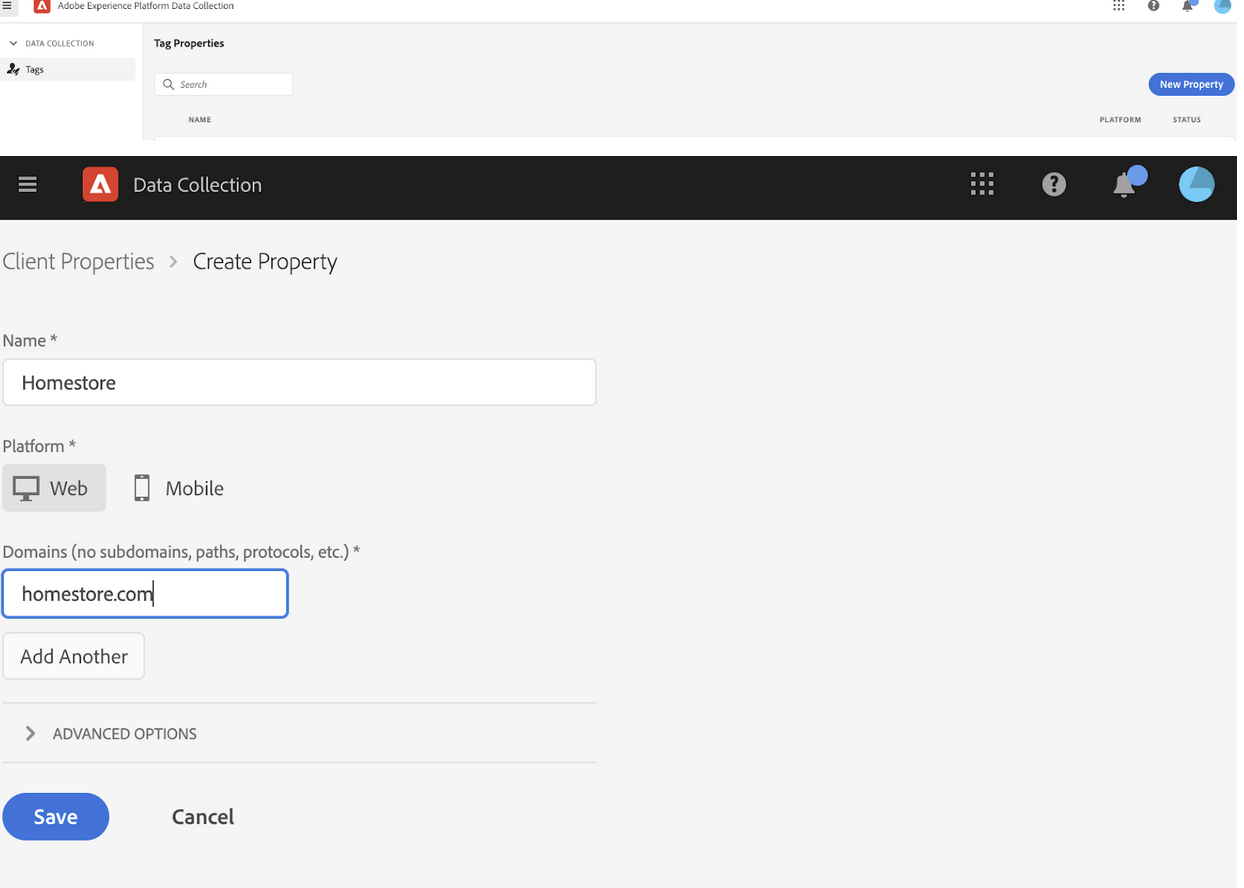Open notifications bell in dark header

[x=1126, y=183]
